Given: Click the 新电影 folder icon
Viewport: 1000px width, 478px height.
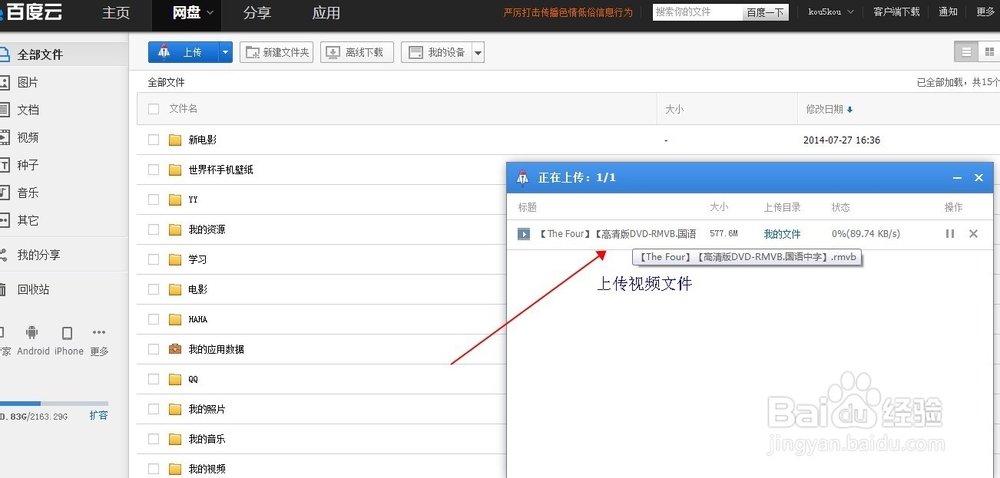Looking at the screenshot, I should [x=175, y=140].
